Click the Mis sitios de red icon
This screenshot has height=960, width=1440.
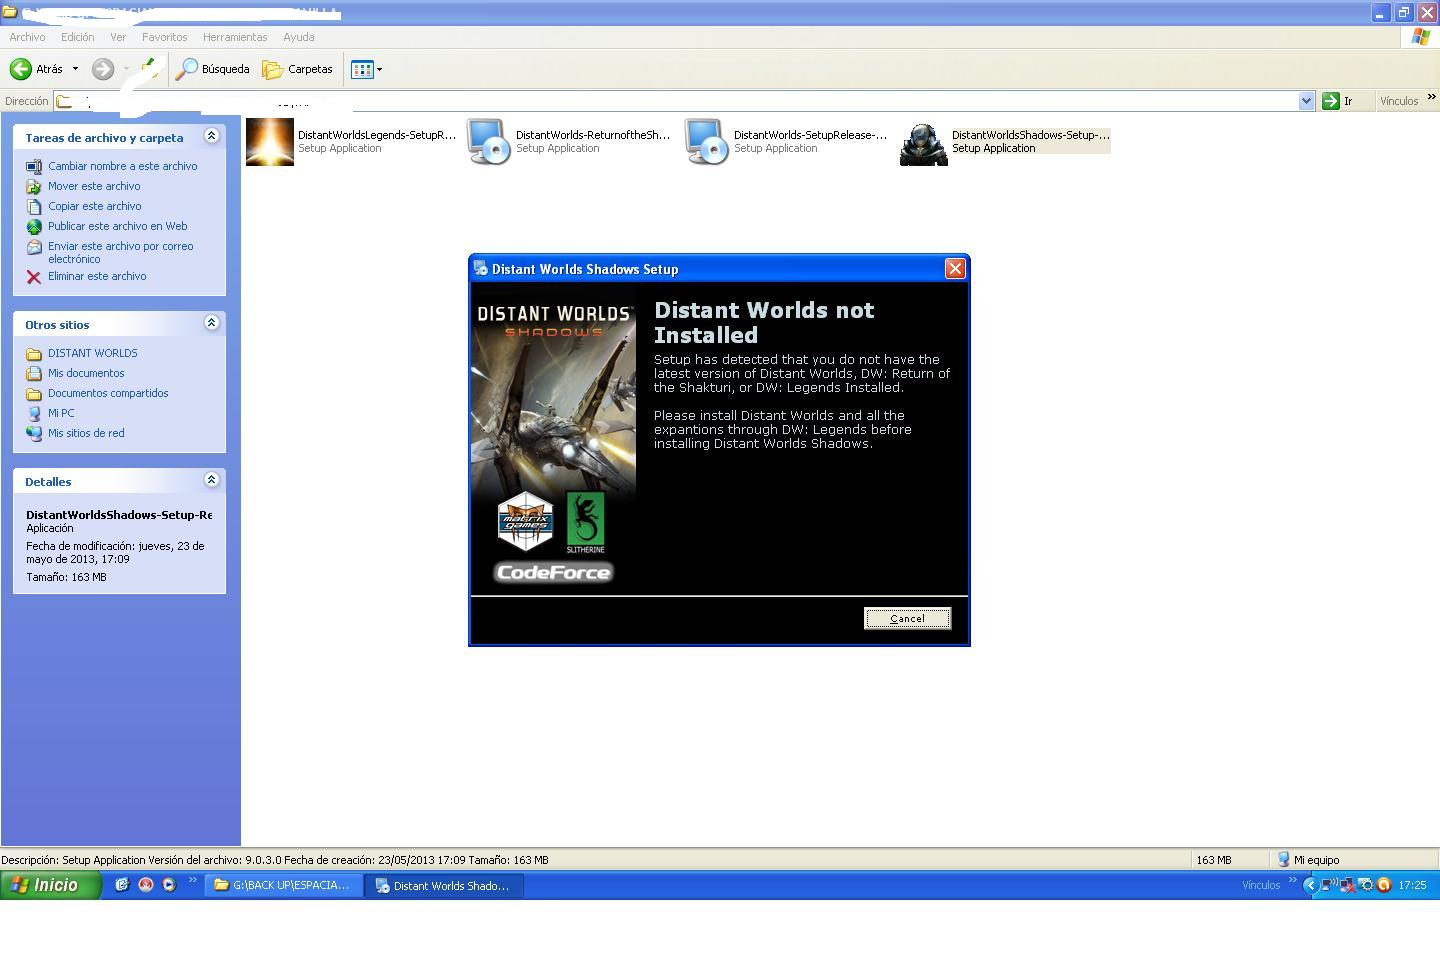[x=34, y=434]
